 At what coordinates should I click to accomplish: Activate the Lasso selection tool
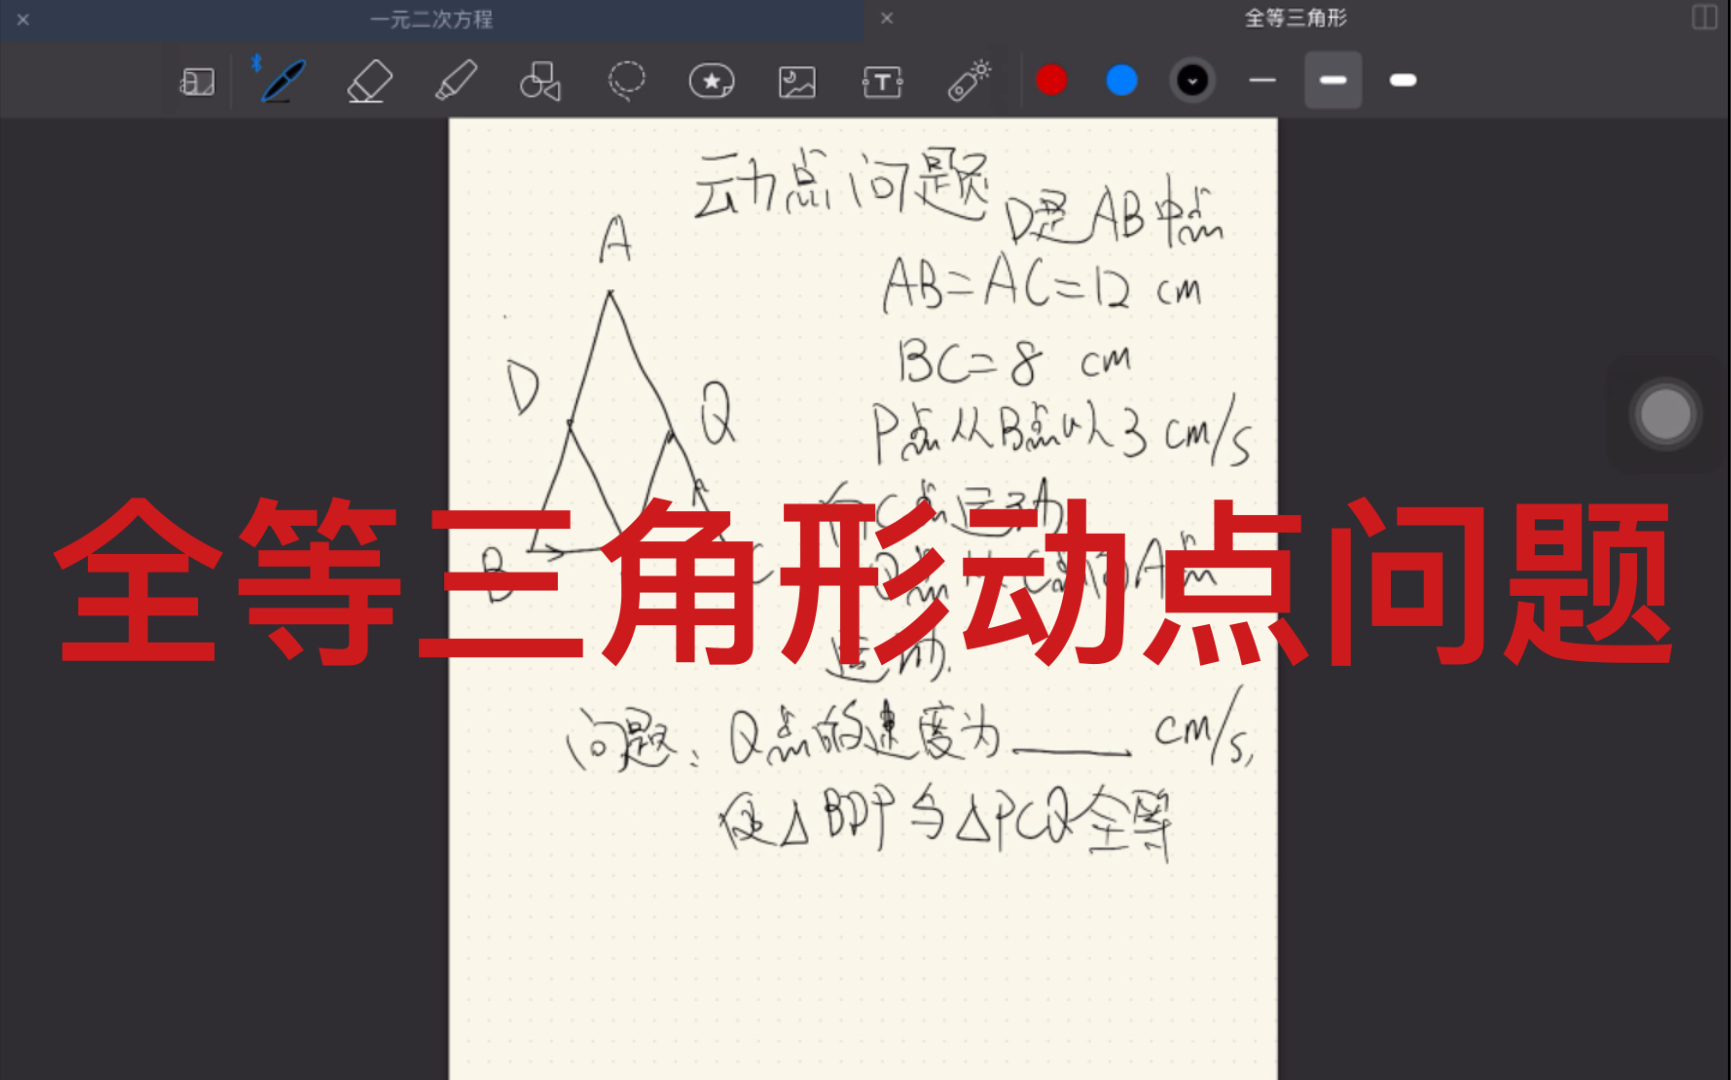tap(625, 80)
